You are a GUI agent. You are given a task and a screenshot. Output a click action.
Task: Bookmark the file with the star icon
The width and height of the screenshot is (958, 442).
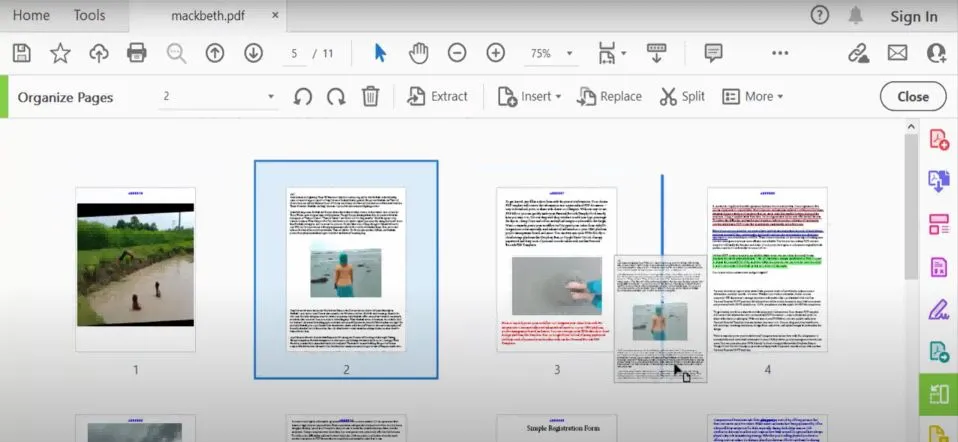[x=60, y=53]
